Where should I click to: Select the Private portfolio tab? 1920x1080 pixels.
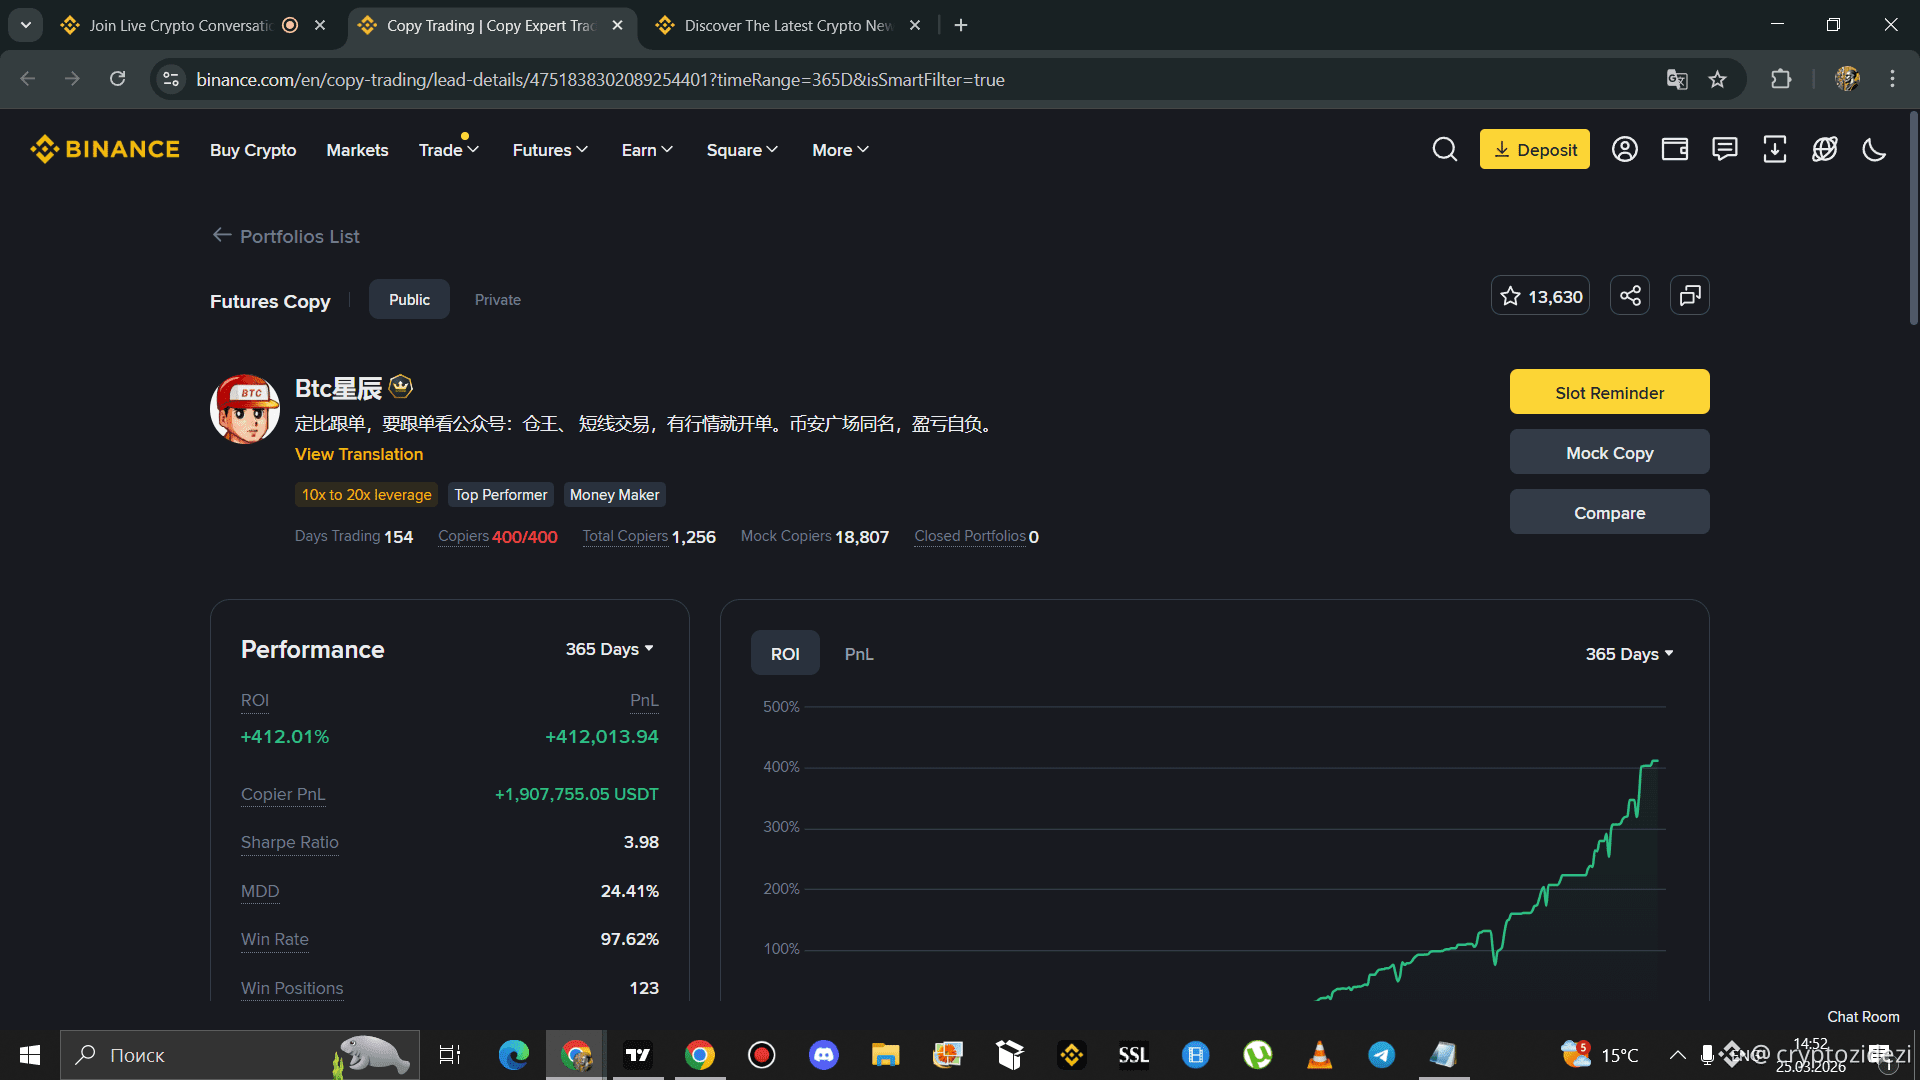pyautogui.click(x=498, y=299)
